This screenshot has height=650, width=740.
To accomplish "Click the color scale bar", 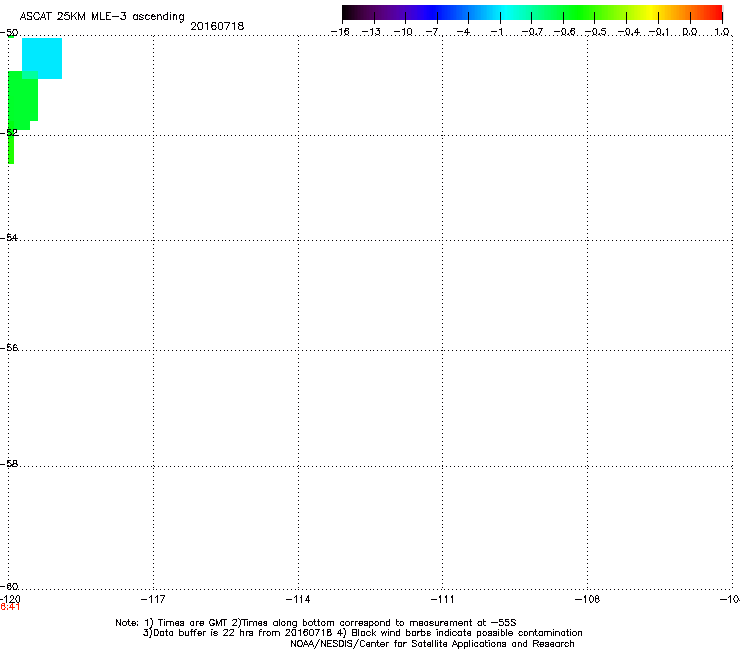I will 532,12.
